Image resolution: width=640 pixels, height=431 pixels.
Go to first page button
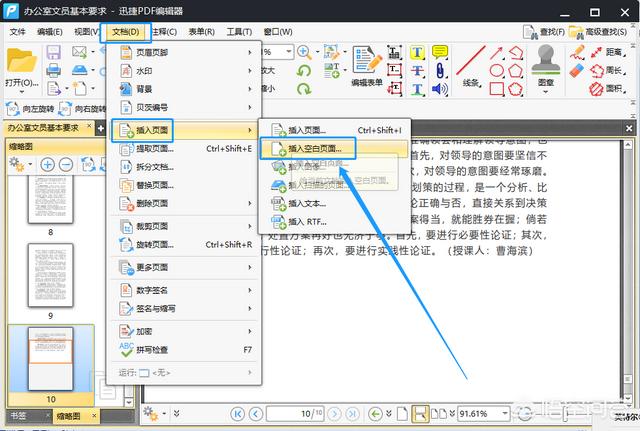coord(237,414)
